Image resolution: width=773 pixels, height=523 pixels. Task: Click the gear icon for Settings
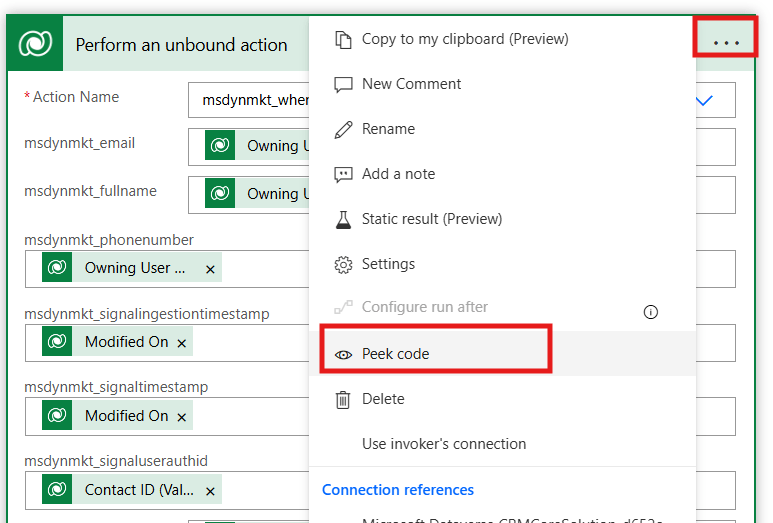point(343,264)
